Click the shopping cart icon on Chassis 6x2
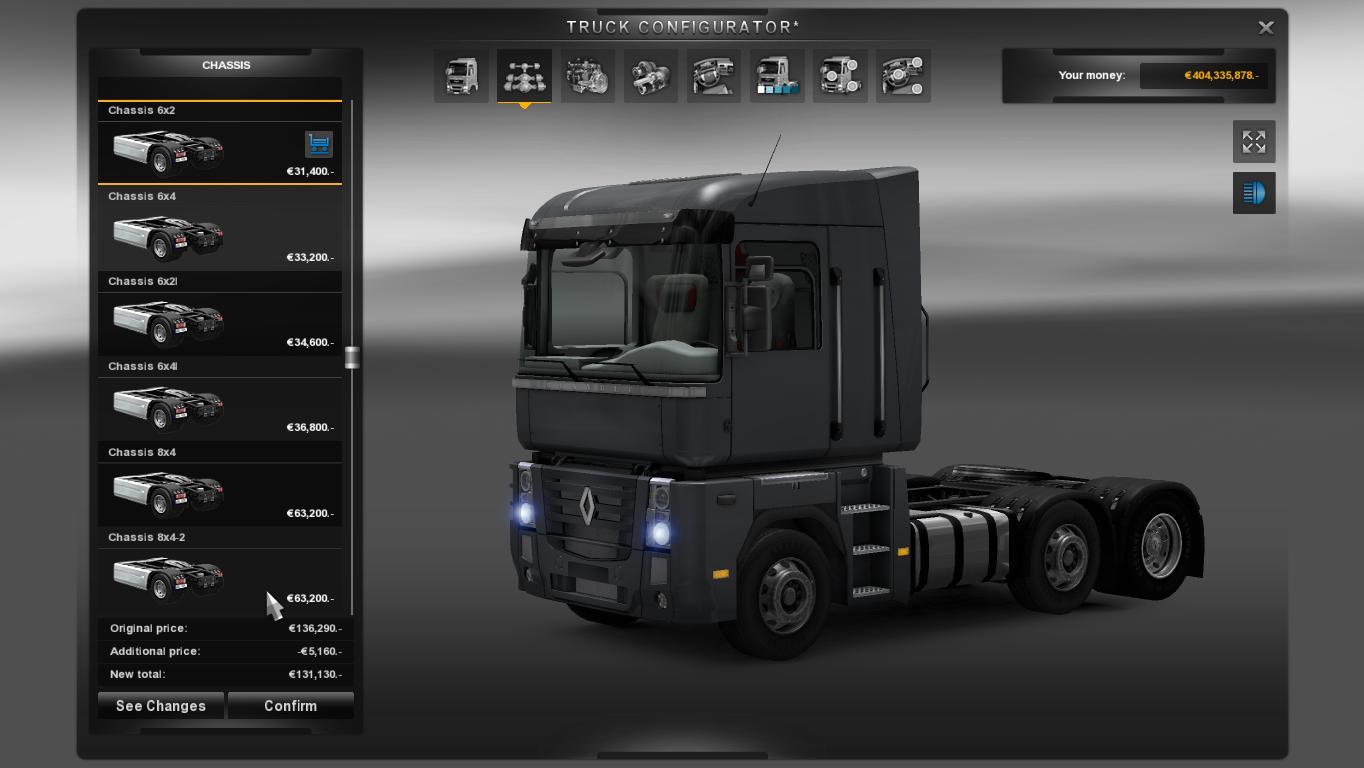This screenshot has height=768, width=1364. tap(318, 144)
